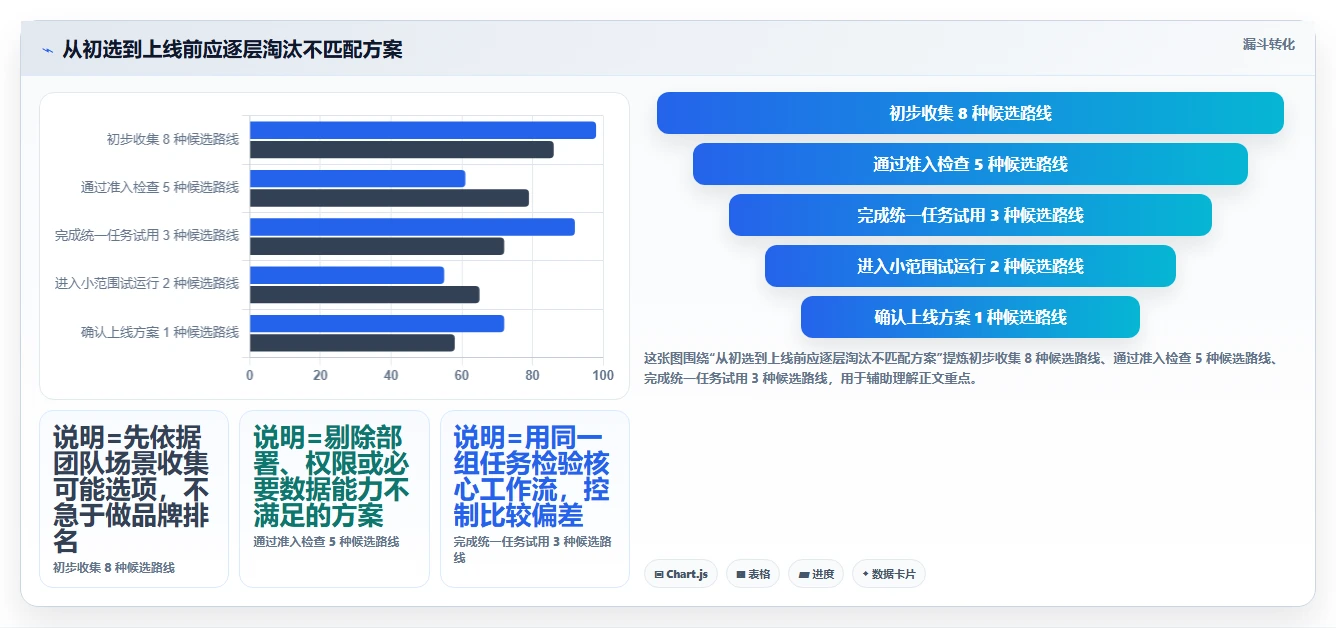Viewport: 1336px width, 628px height.
Task: Select the 初步收集 8 种候选路线 funnel stage
Action: tap(970, 113)
